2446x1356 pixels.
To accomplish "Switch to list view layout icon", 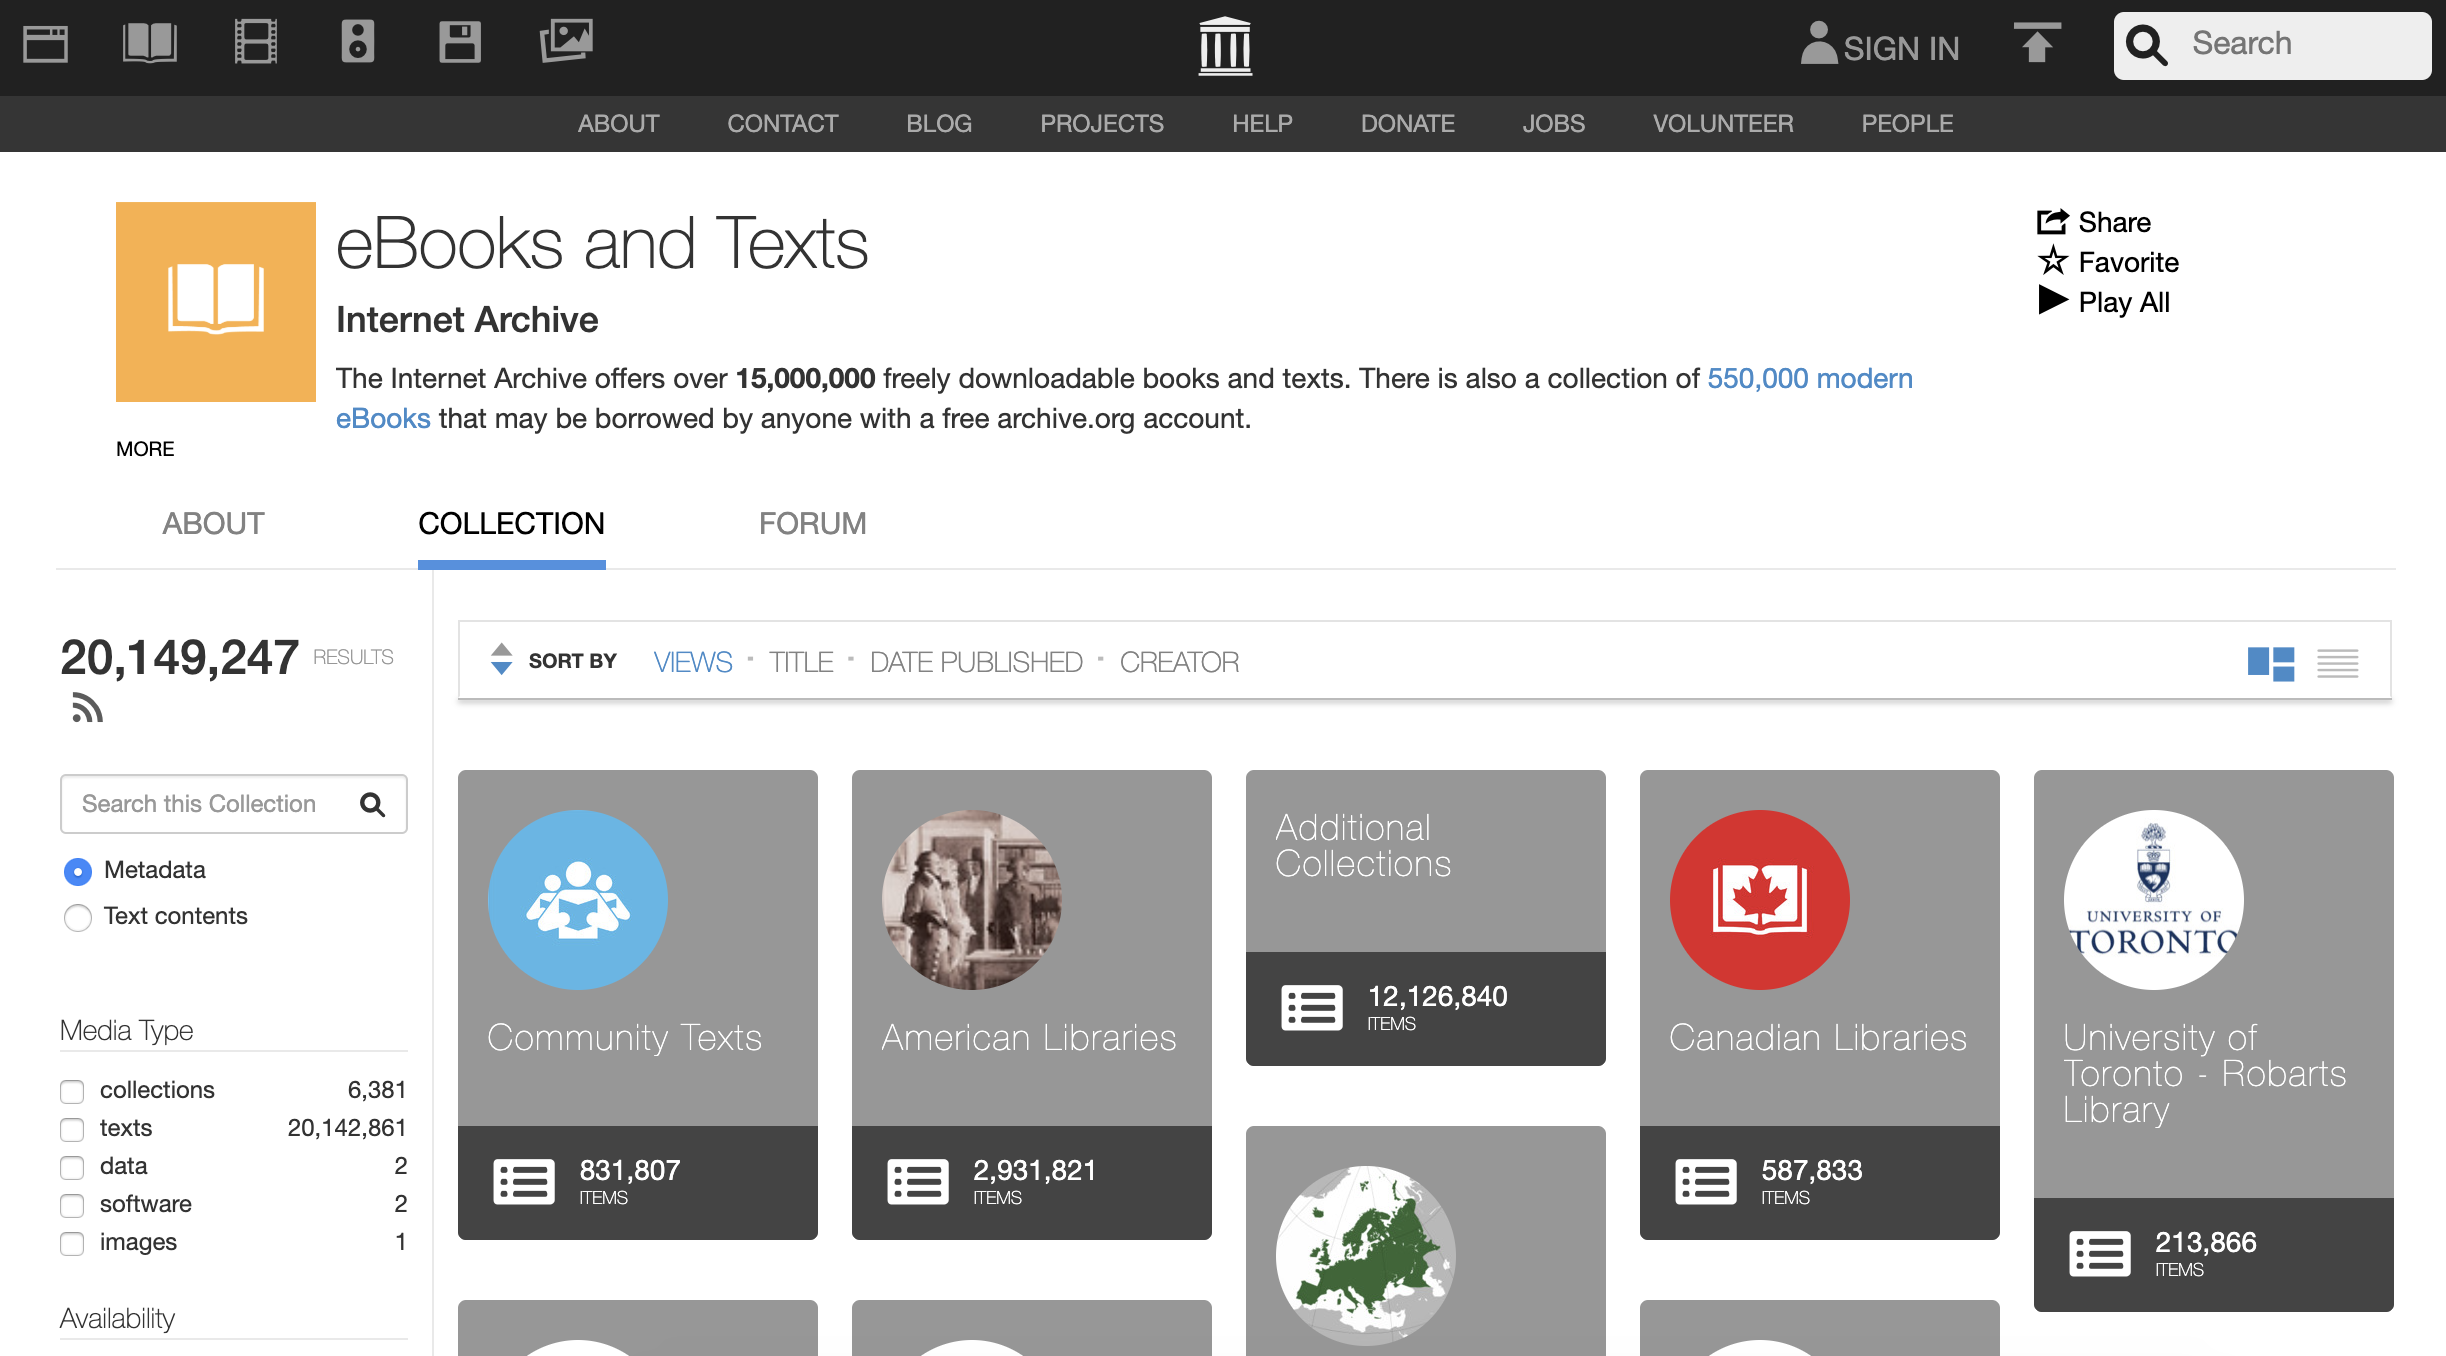I will point(2337,663).
